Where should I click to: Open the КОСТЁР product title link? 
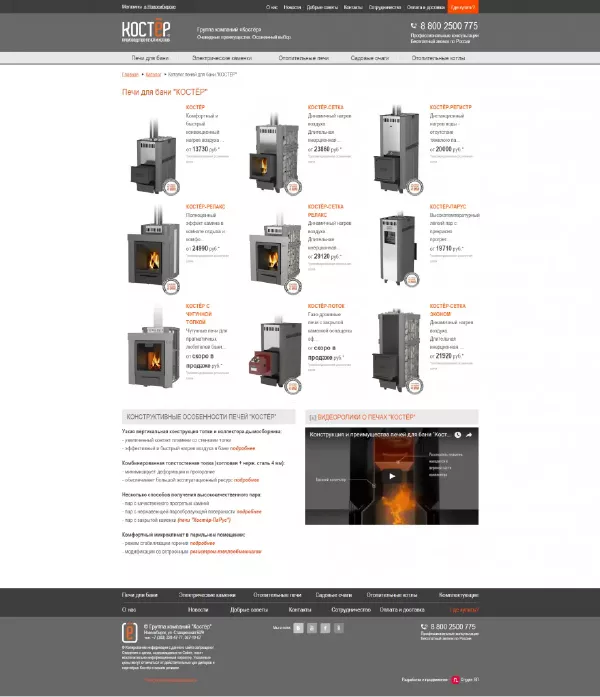tap(195, 107)
